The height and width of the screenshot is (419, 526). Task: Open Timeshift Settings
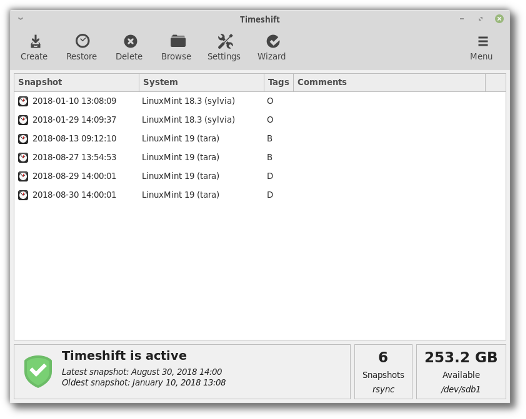pos(224,47)
